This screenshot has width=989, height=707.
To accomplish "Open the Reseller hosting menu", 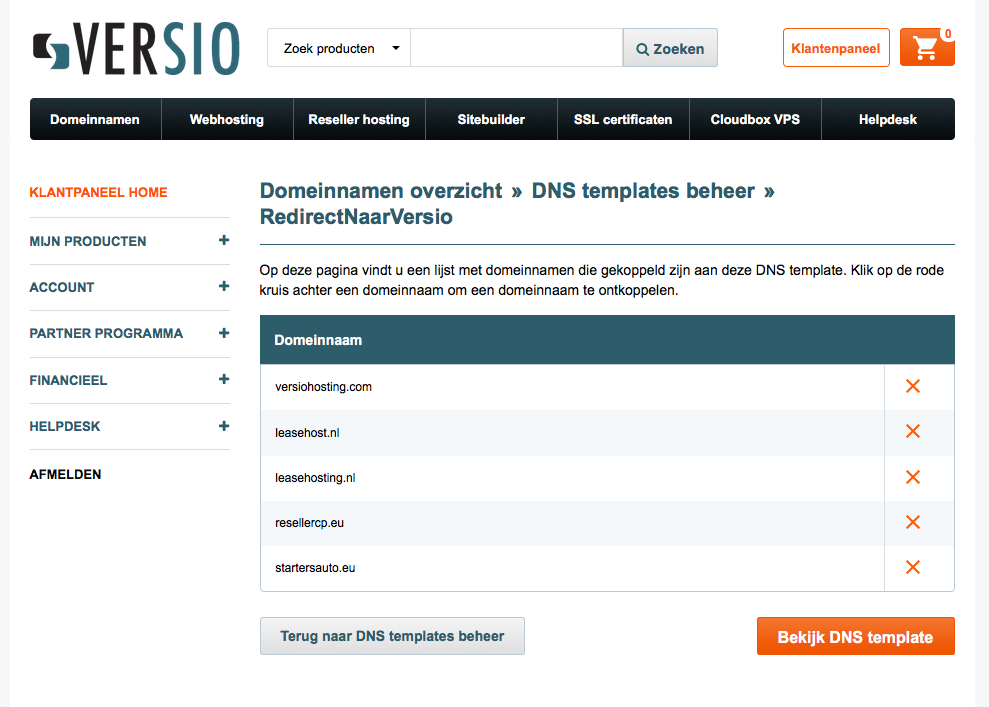I will click(x=359, y=119).
